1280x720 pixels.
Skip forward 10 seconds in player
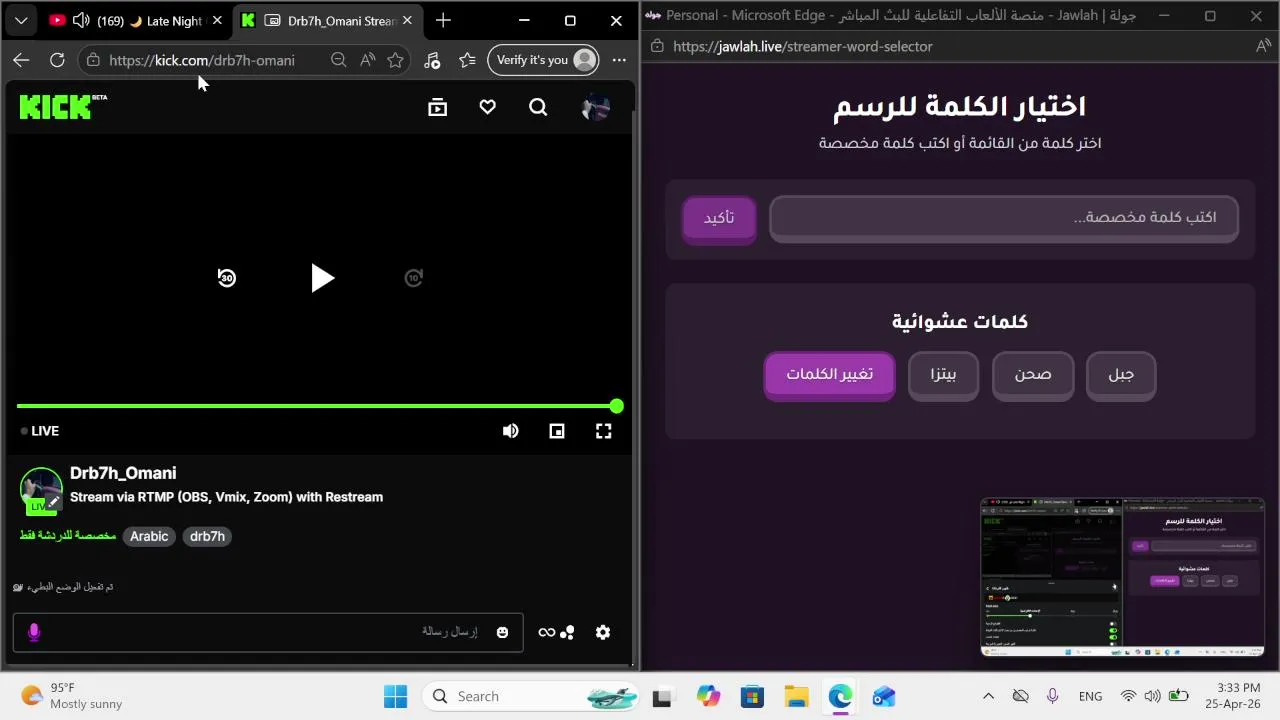tap(414, 278)
